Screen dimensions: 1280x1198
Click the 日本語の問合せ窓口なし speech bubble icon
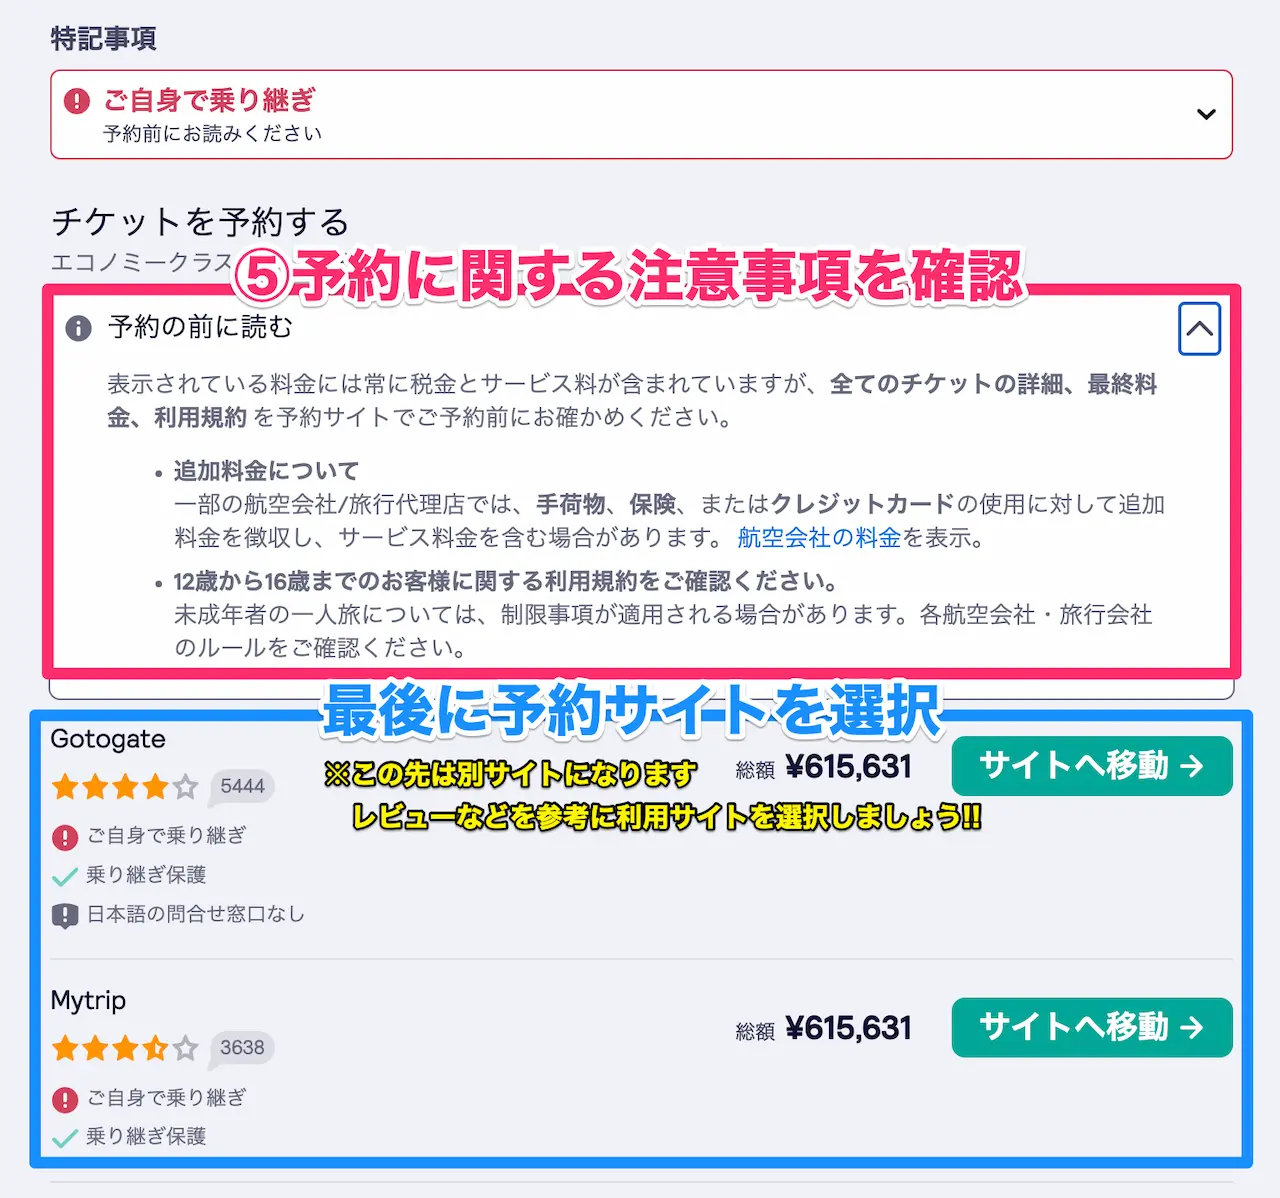[65, 915]
